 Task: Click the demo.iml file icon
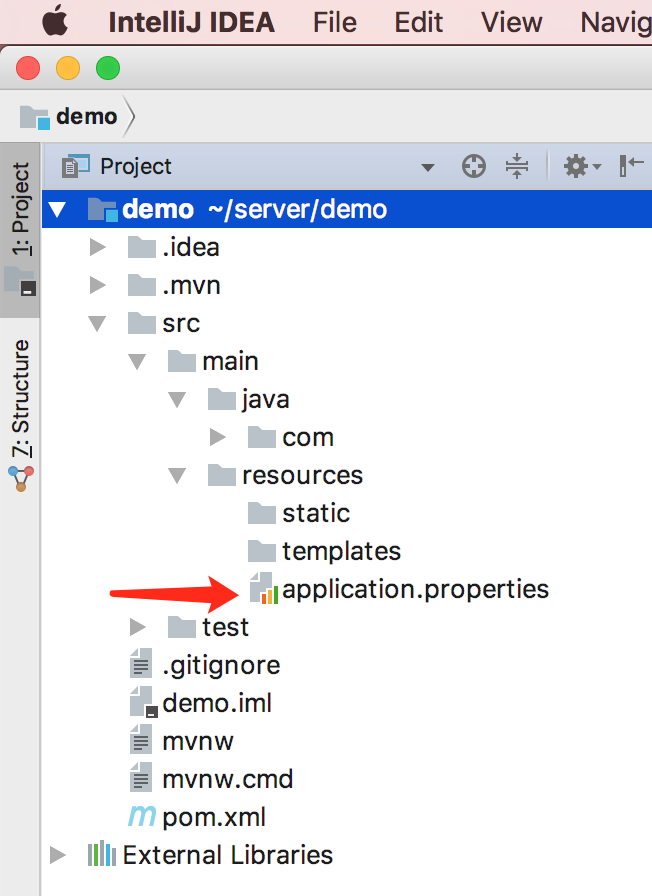(143, 703)
